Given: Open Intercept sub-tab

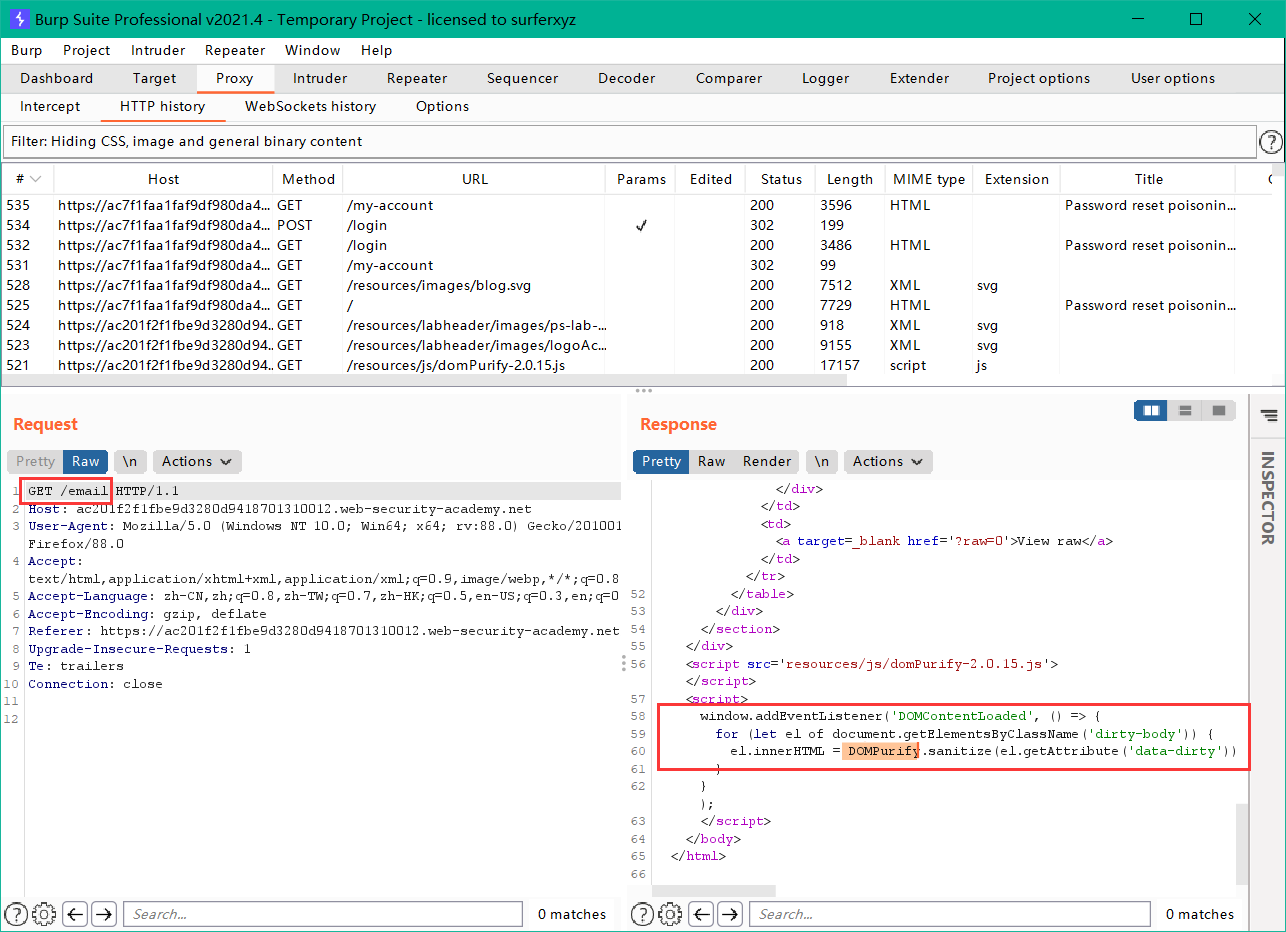Looking at the screenshot, I should (50, 106).
